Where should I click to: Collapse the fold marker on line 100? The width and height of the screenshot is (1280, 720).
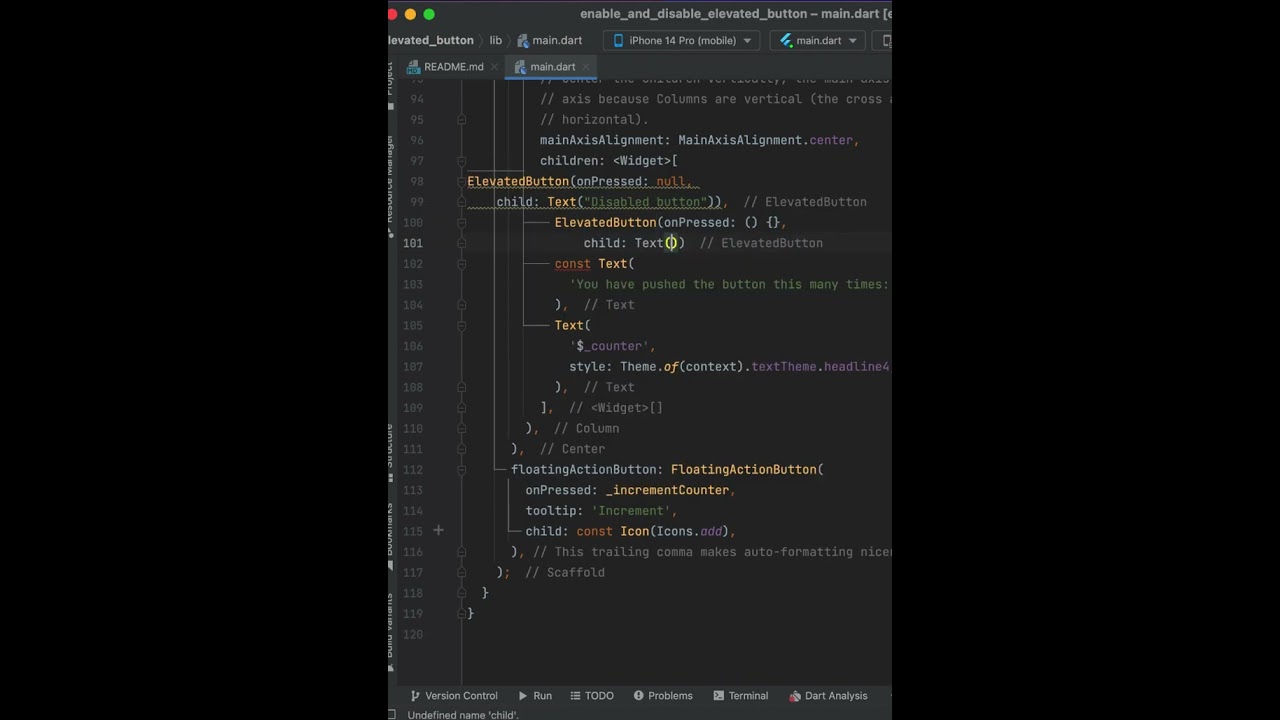[461, 223]
